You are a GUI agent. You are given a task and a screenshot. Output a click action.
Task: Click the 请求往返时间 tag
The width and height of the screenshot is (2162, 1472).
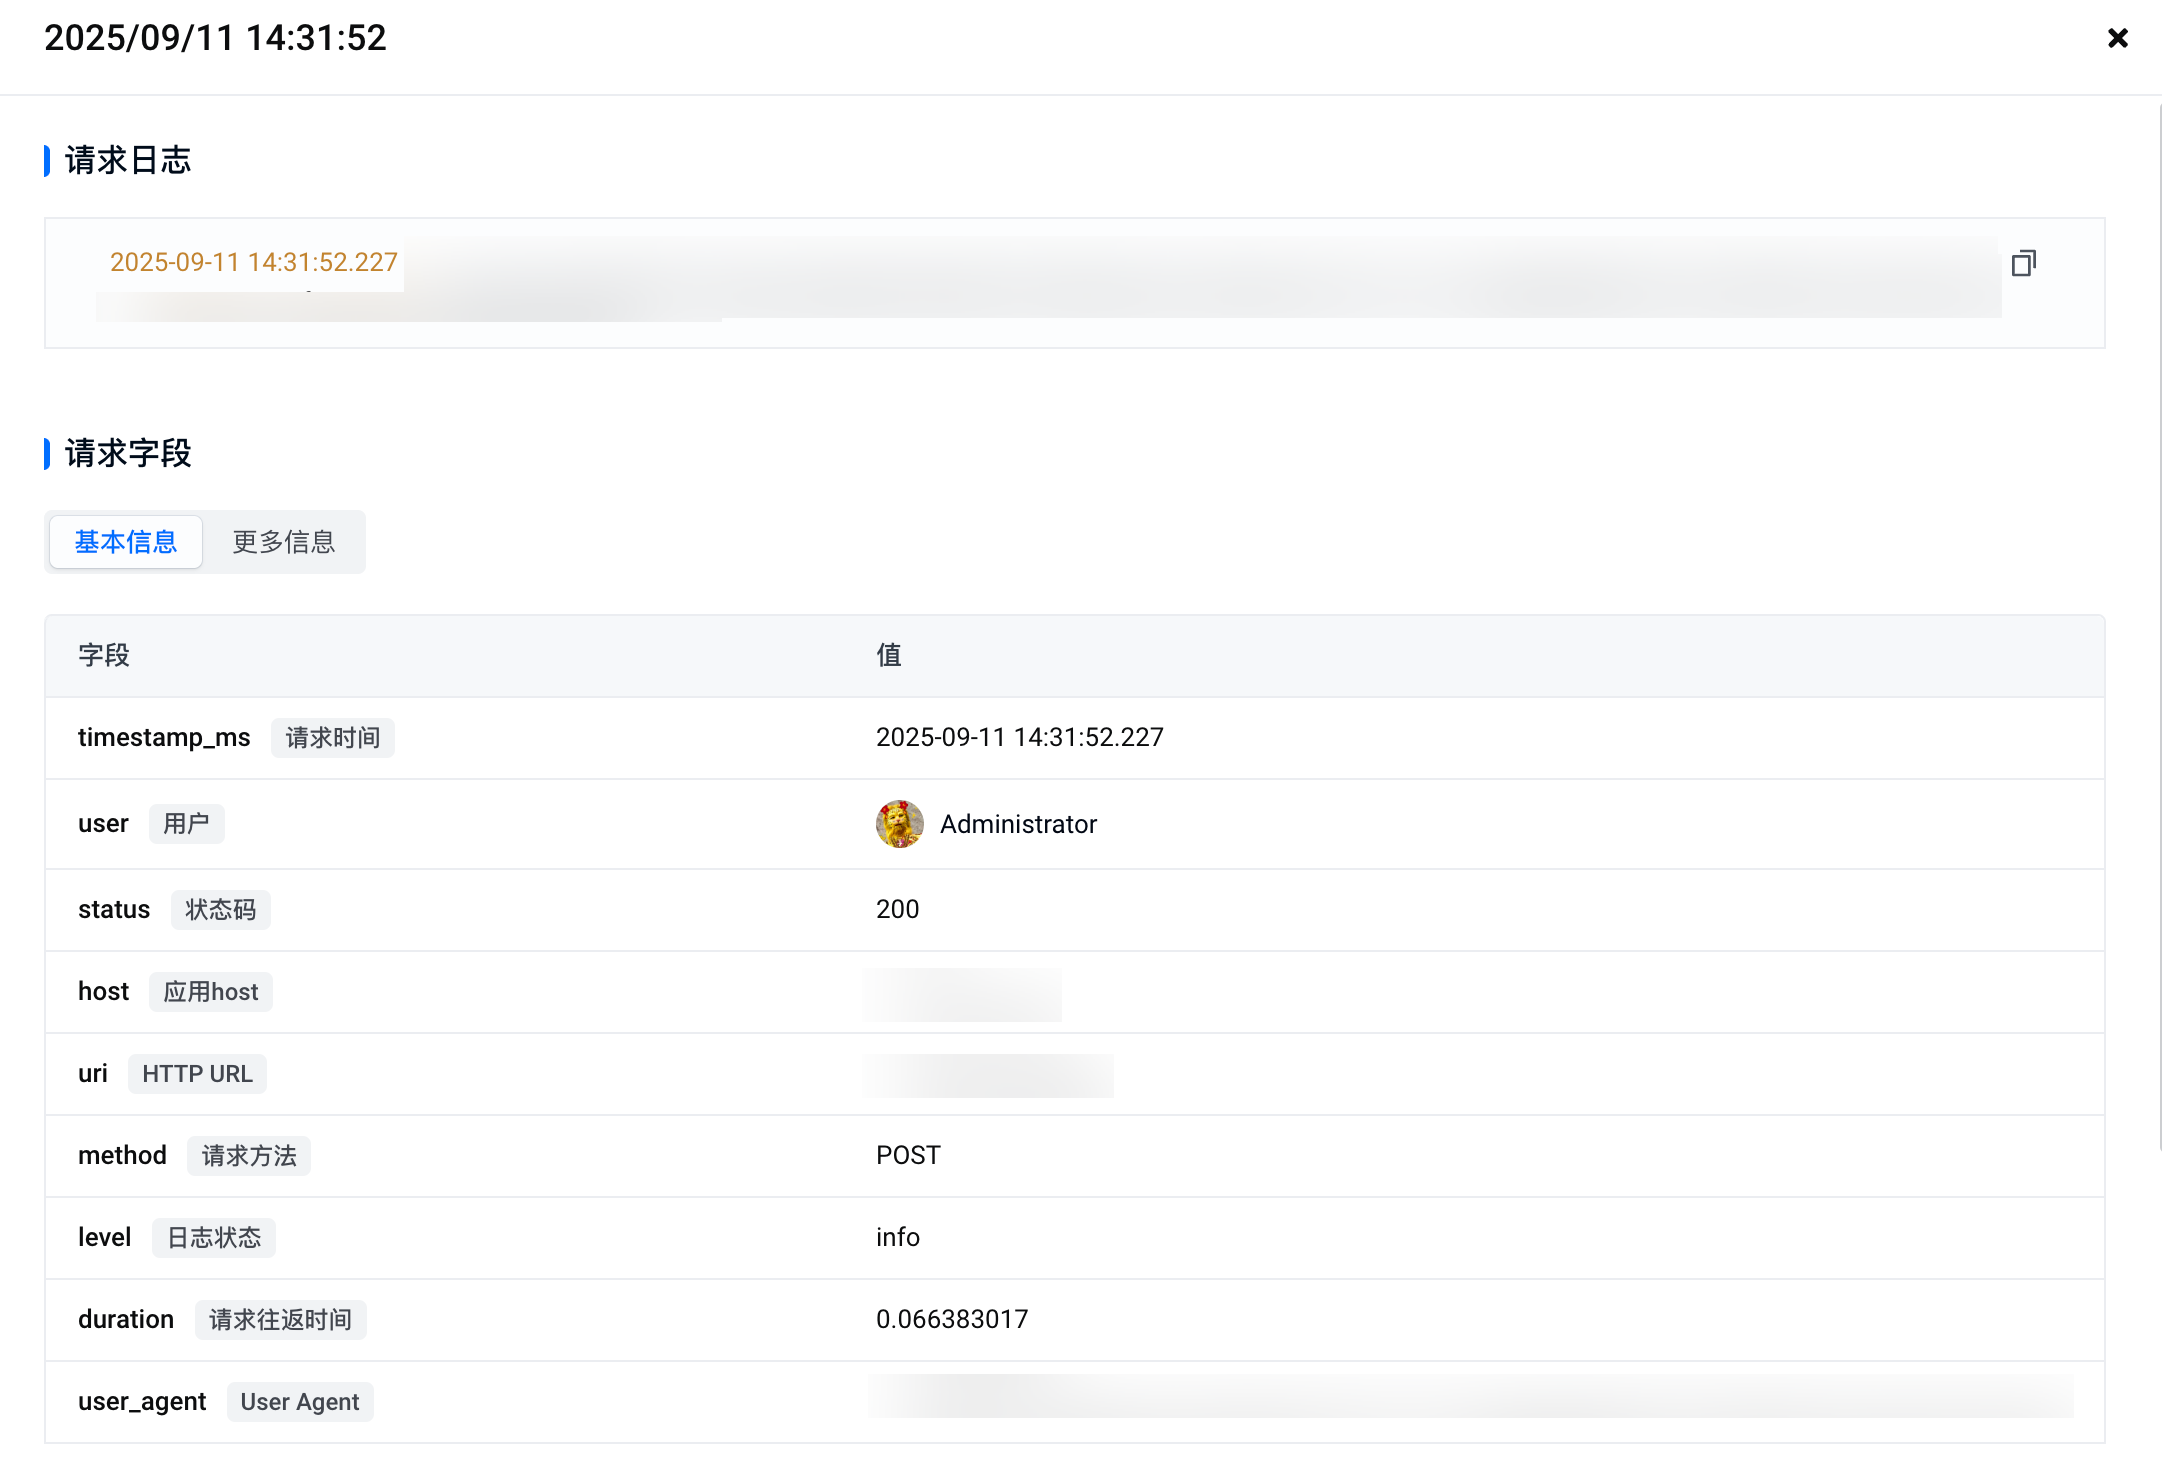[280, 1320]
